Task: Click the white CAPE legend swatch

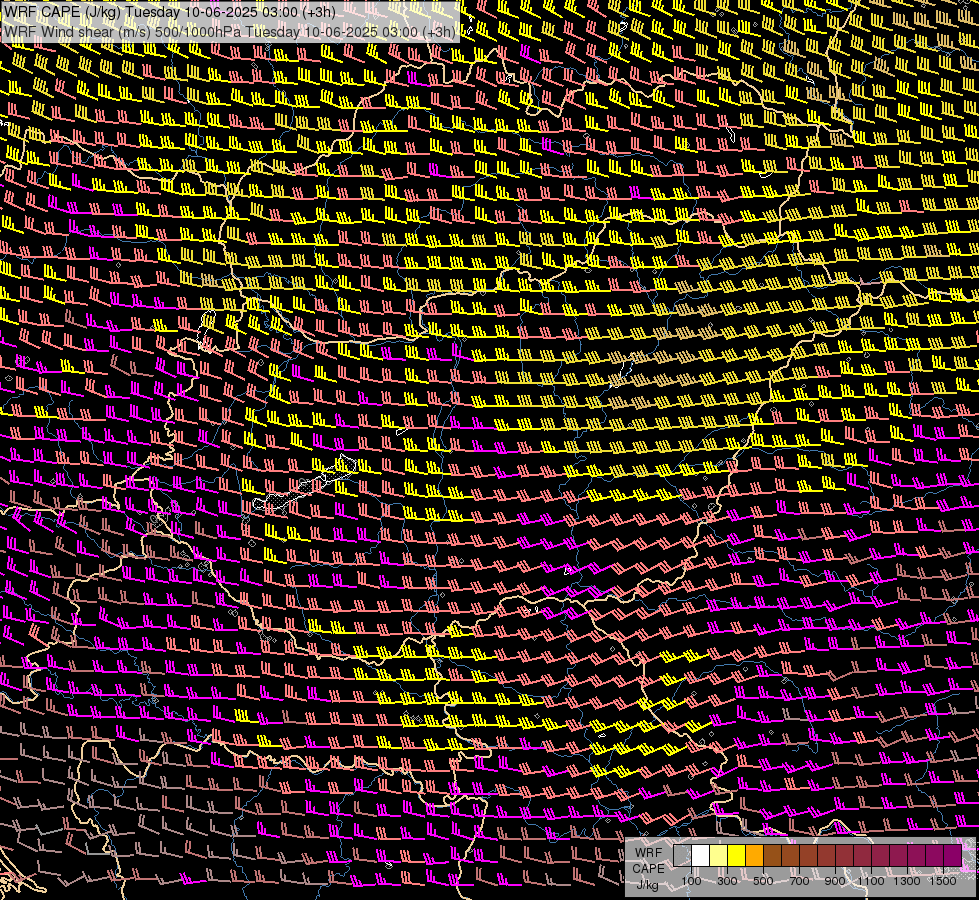Action: point(701,856)
